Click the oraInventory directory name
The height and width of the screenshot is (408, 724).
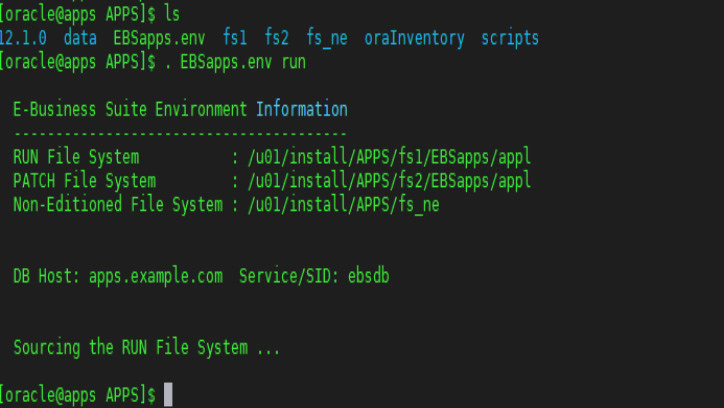pyautogui.click(x=414, y=39)
